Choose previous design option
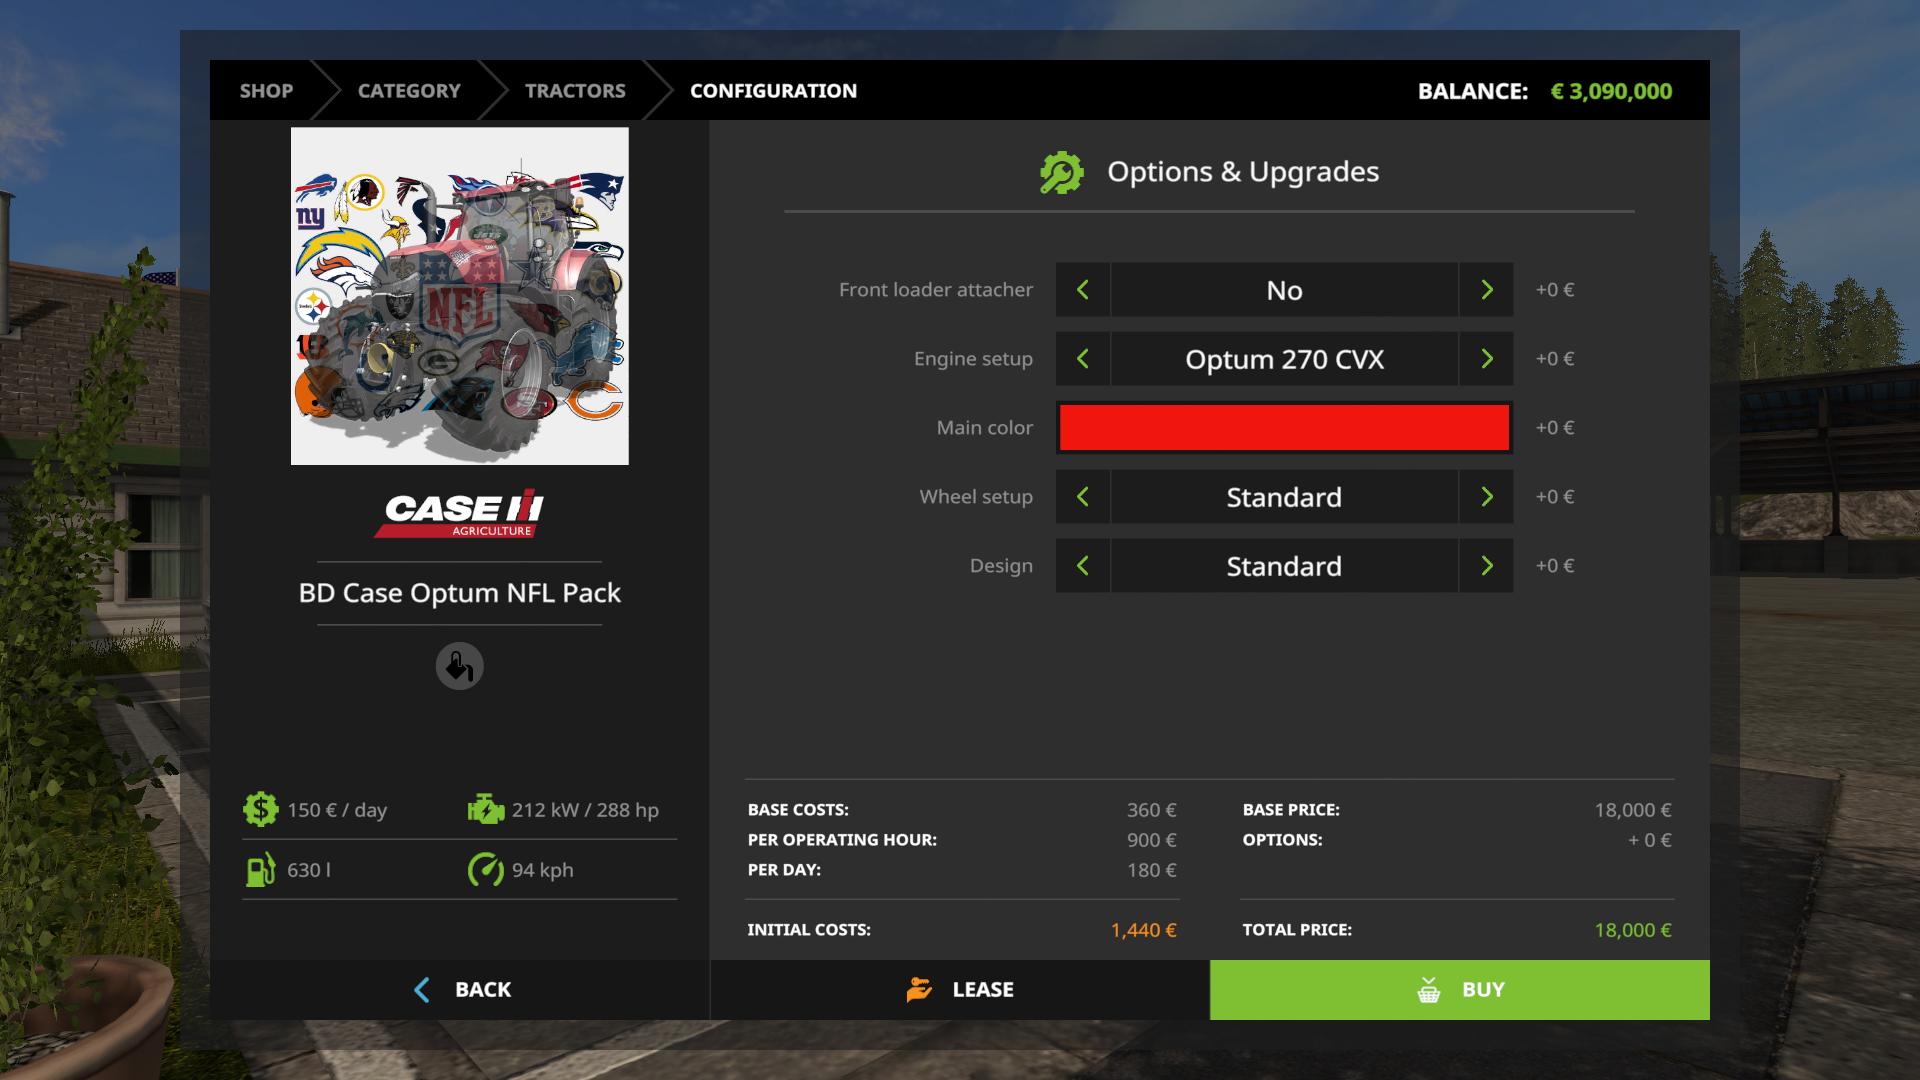Screen dimensions: 1920x1080 (x=1082, y=566)
